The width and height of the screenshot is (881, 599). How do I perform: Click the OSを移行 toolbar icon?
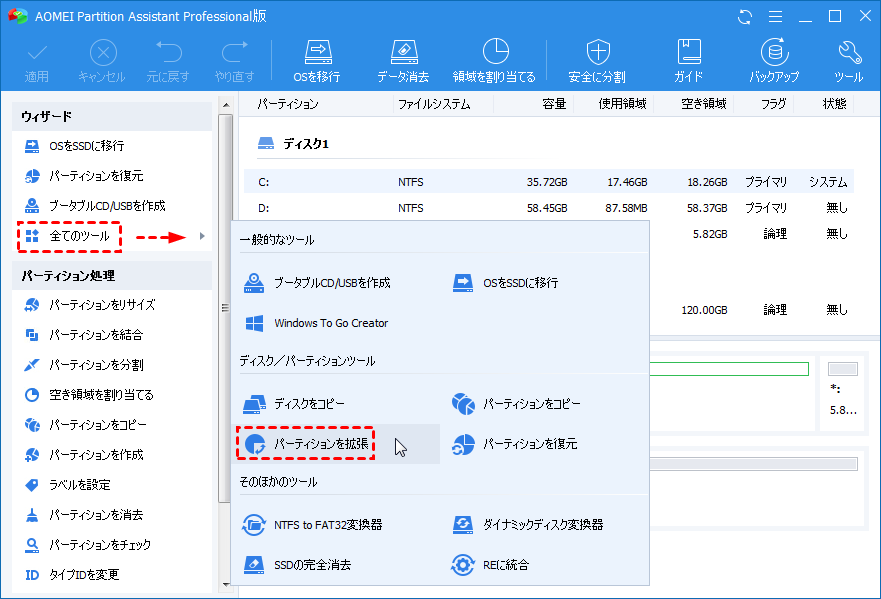(x=317, y=61)
